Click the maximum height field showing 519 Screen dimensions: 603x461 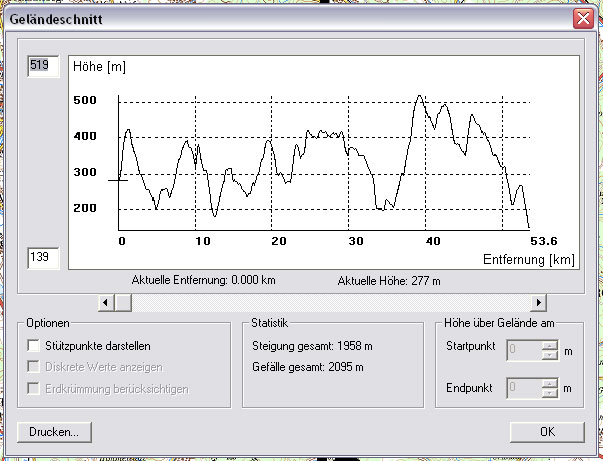click(43, 66)
